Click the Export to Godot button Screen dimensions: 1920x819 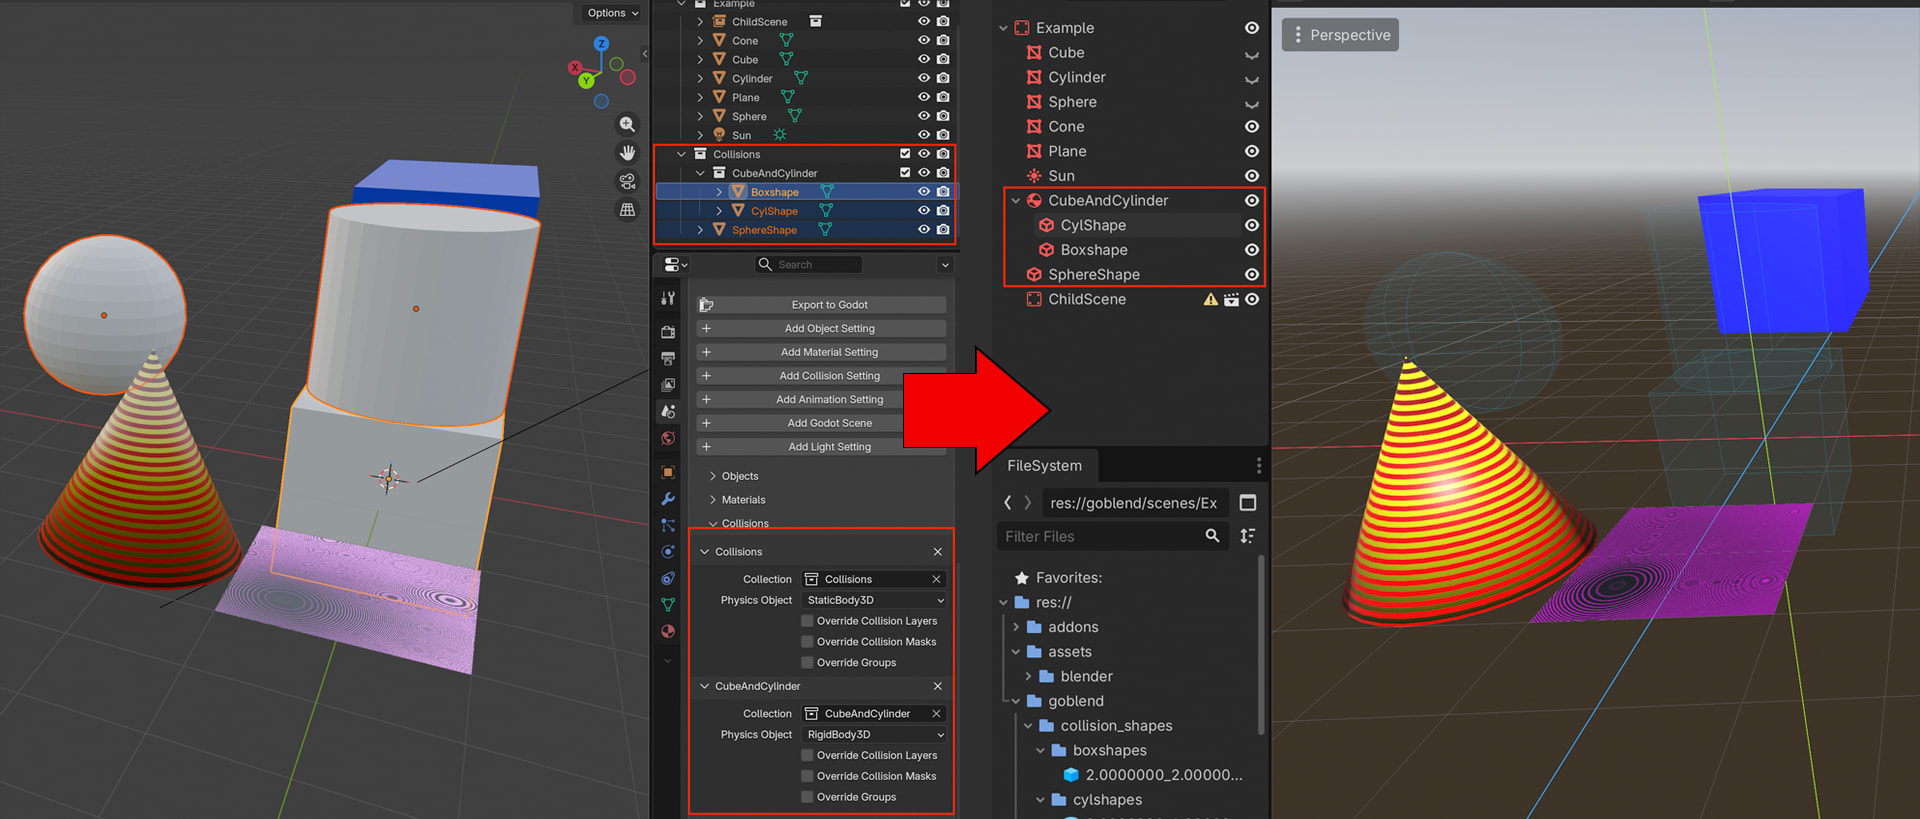[829, 305]
